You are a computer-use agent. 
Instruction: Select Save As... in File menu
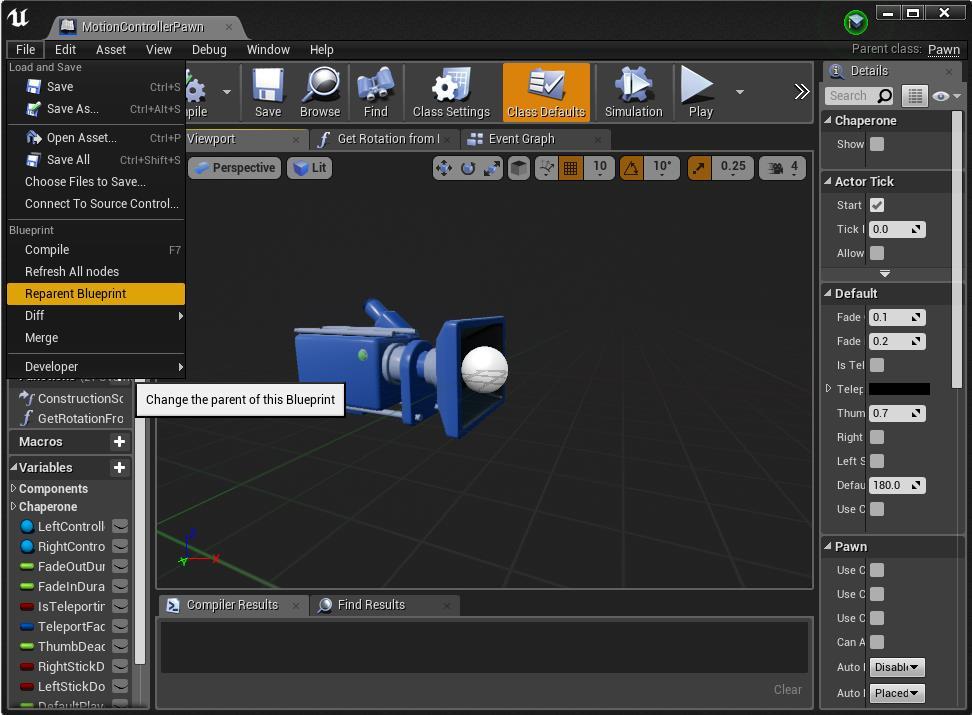96,109
